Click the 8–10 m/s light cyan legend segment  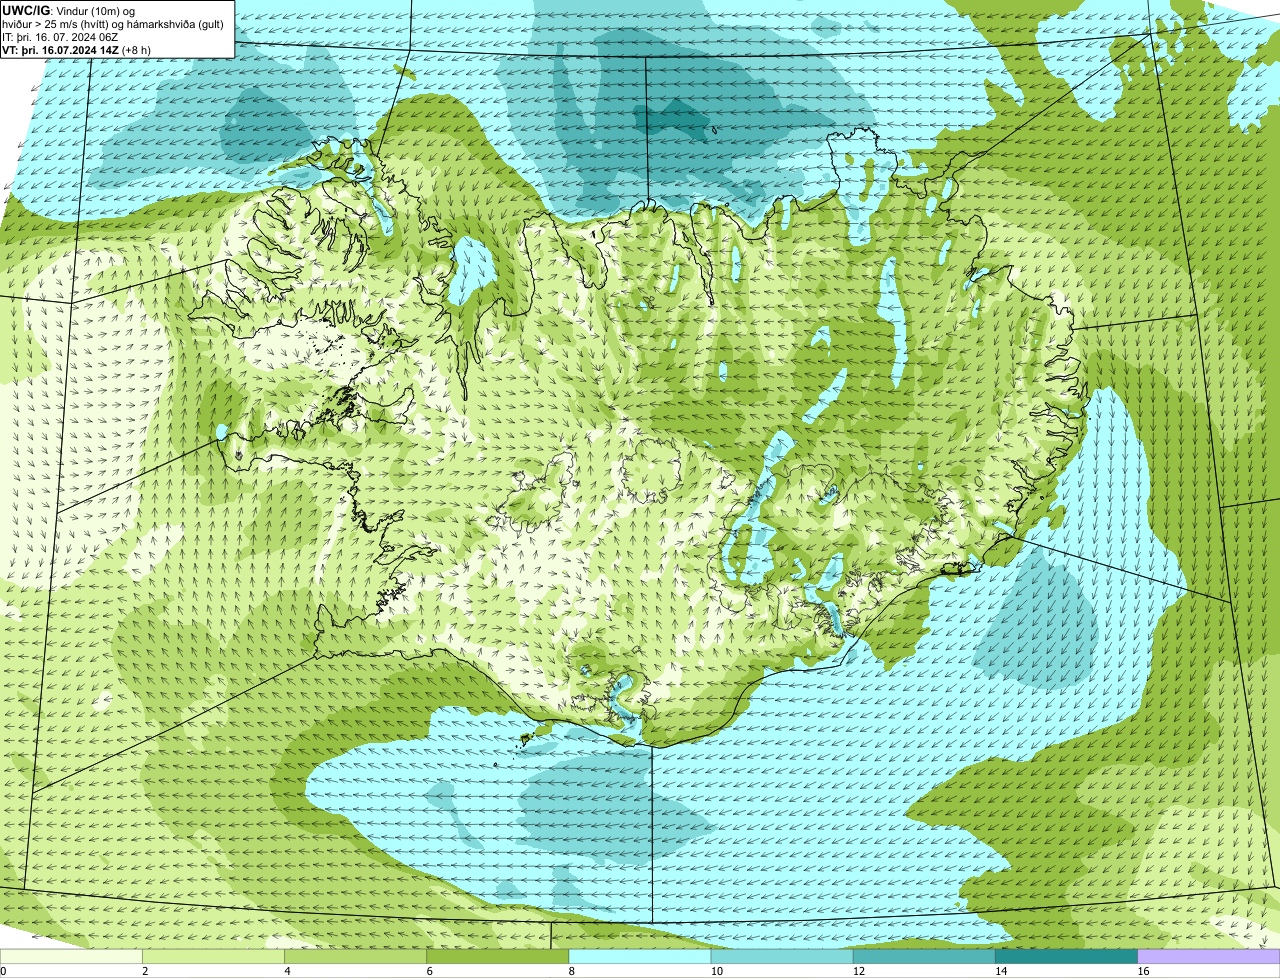click(x=640, y=957)
